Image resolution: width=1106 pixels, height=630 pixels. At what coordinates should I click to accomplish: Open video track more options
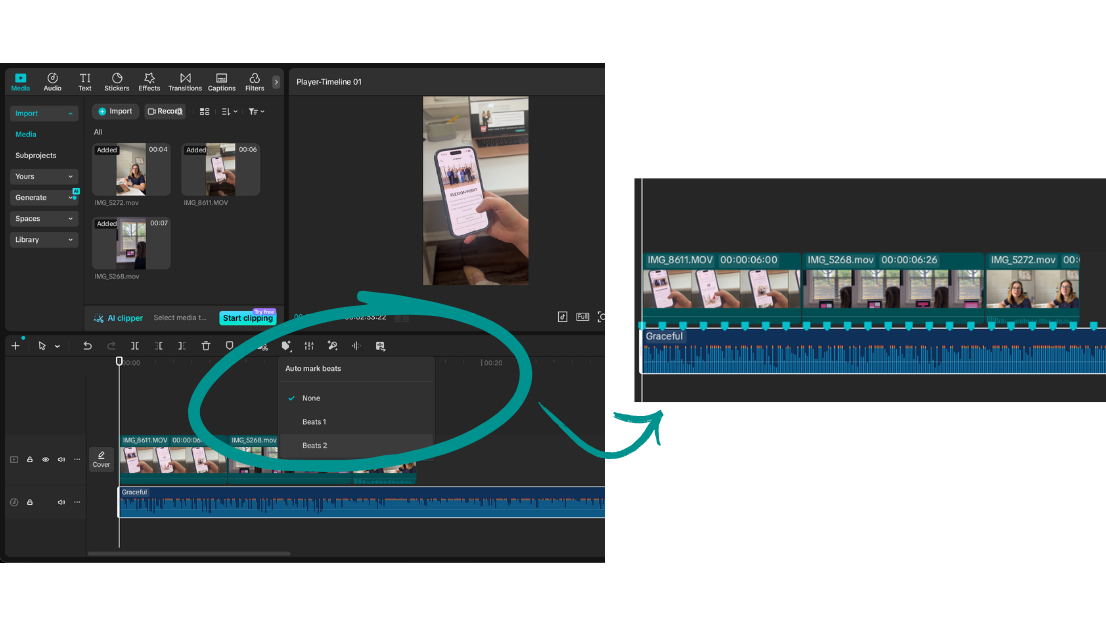pos(77,459)
